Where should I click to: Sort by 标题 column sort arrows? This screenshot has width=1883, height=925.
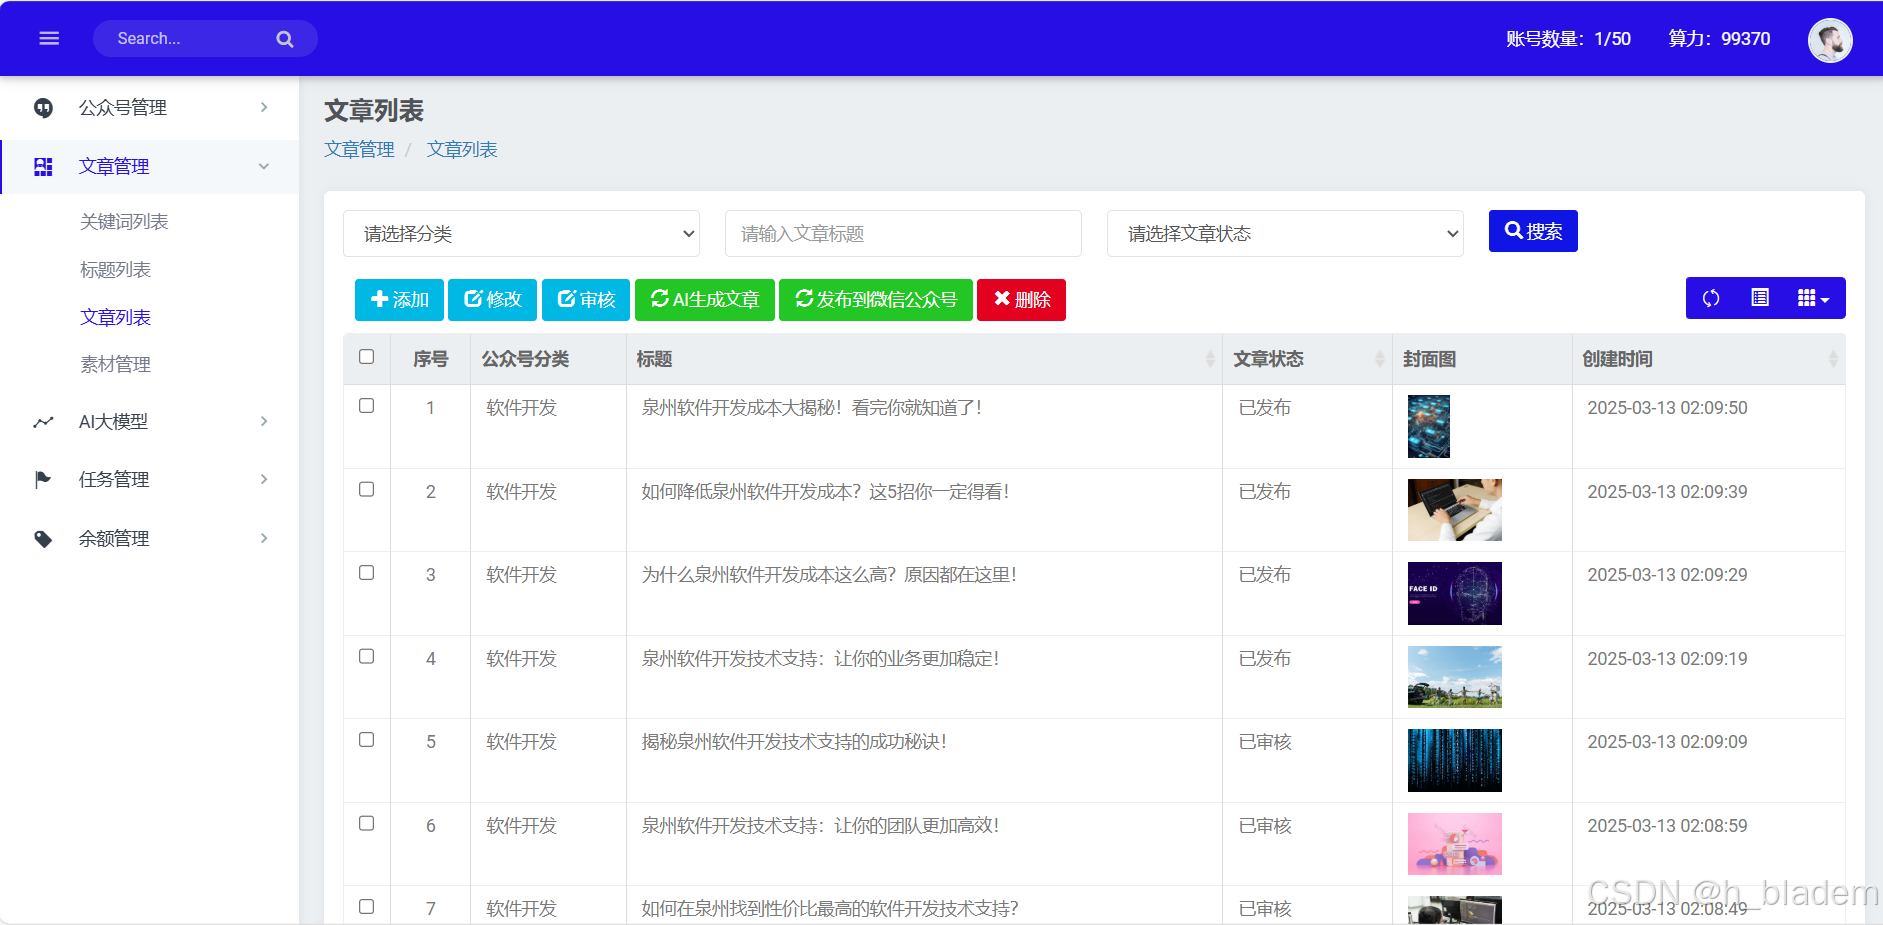(1210, 359)
